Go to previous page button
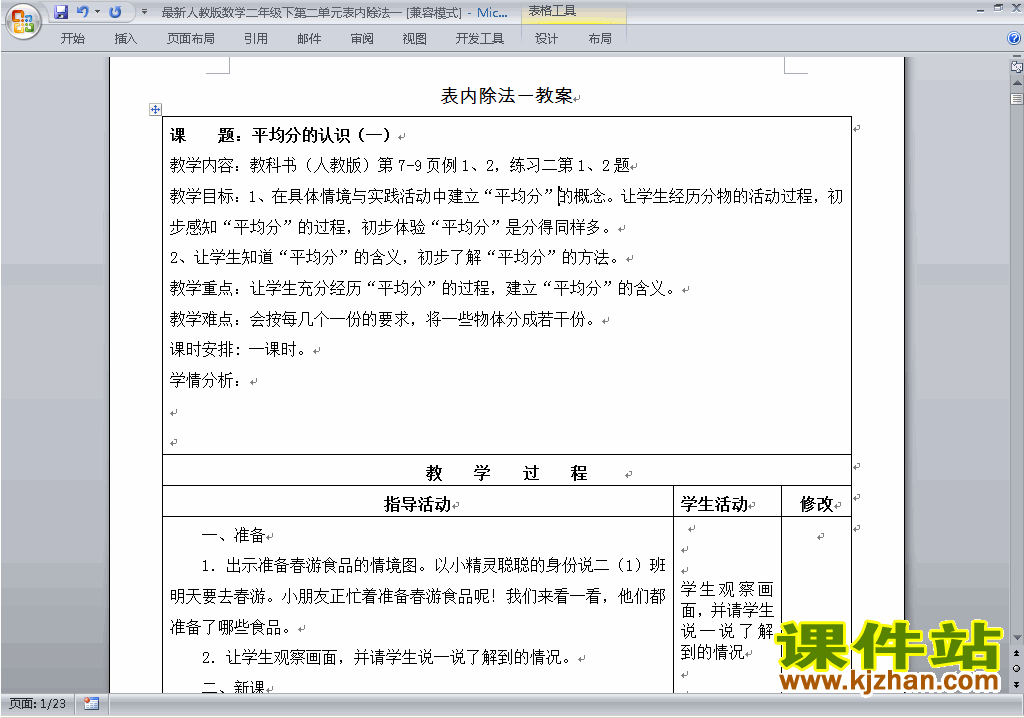 (1017, 653)
